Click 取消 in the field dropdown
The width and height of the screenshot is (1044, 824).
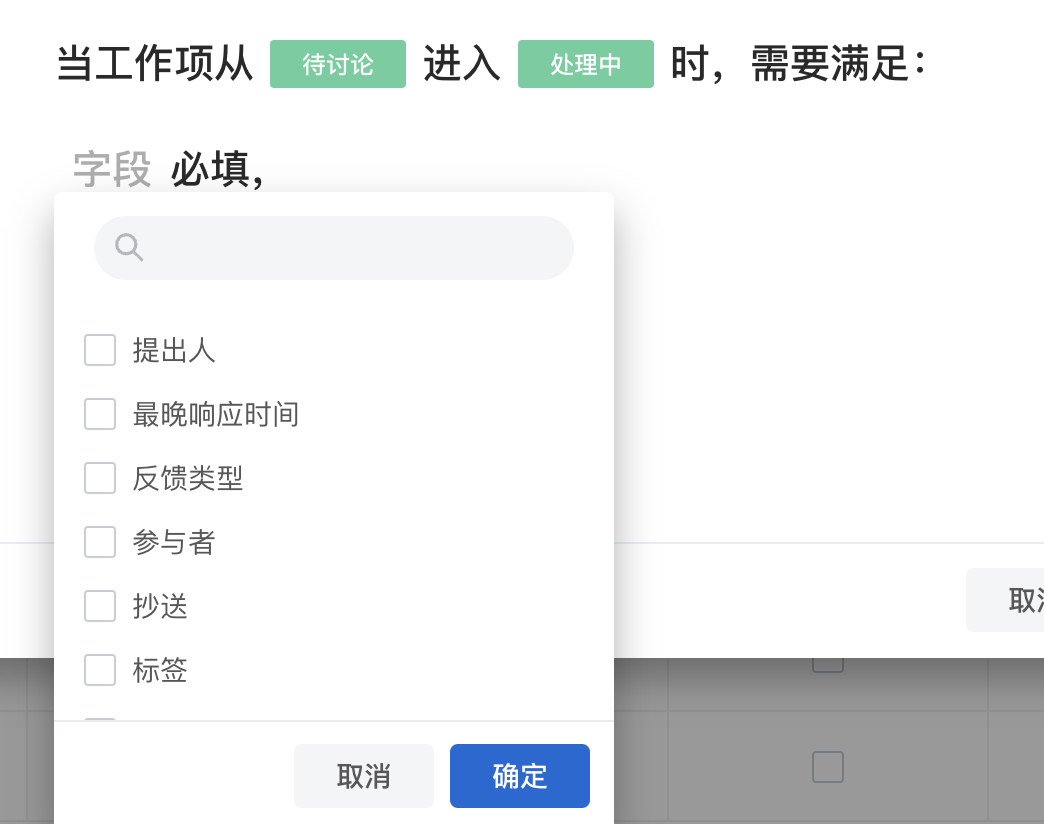tap(364, 776)
